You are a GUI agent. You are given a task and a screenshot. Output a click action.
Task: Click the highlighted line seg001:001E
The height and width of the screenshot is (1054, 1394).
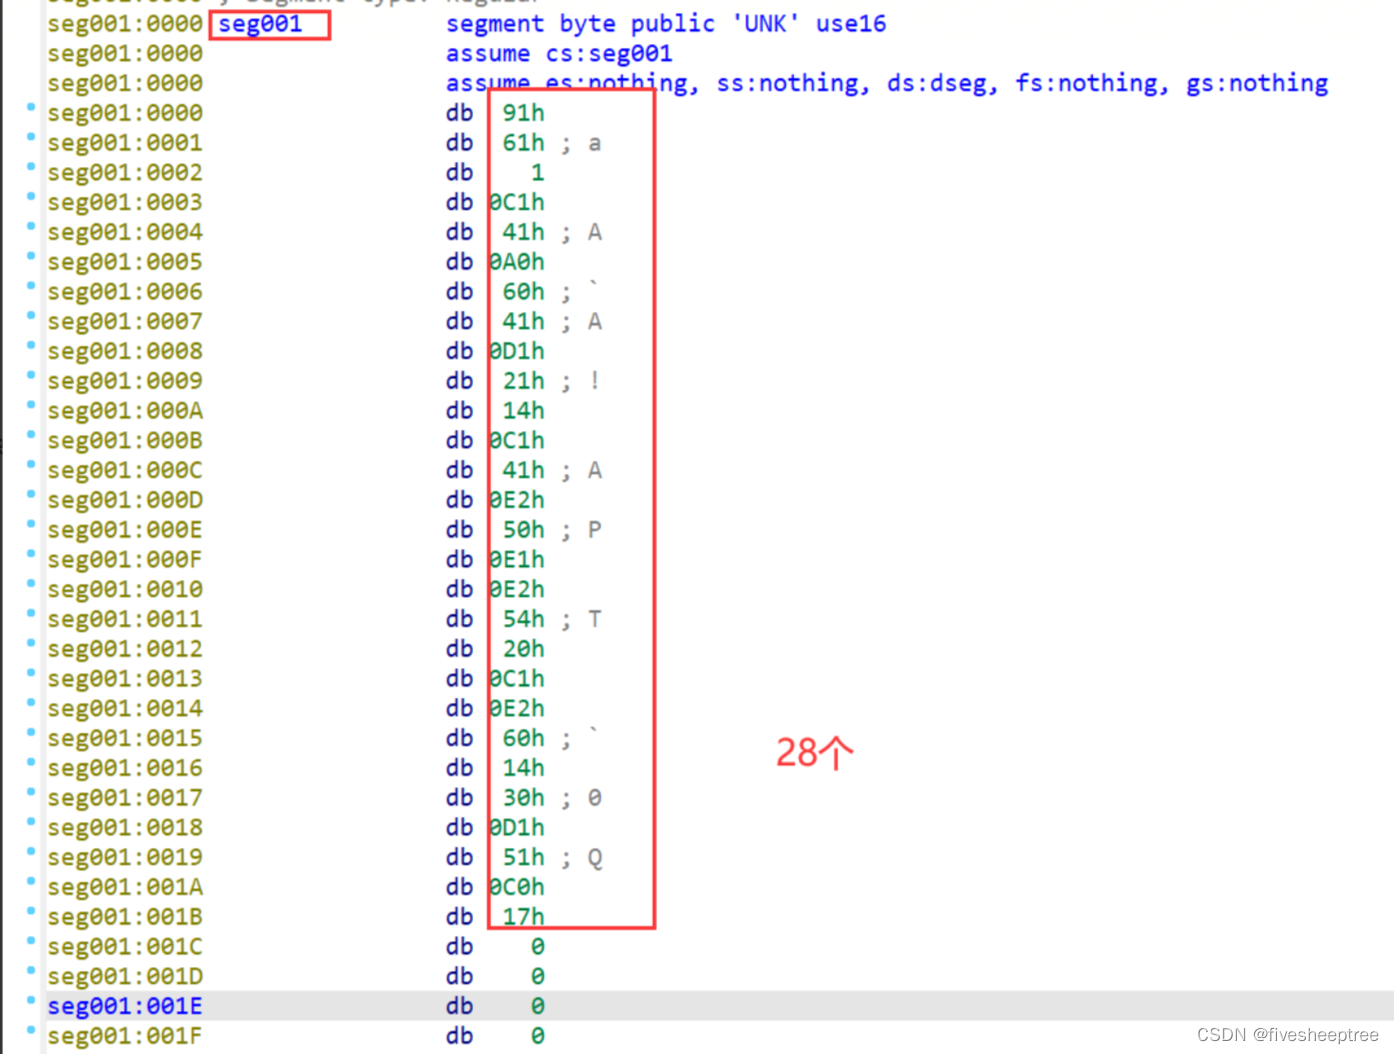(x=124, y=1006)
